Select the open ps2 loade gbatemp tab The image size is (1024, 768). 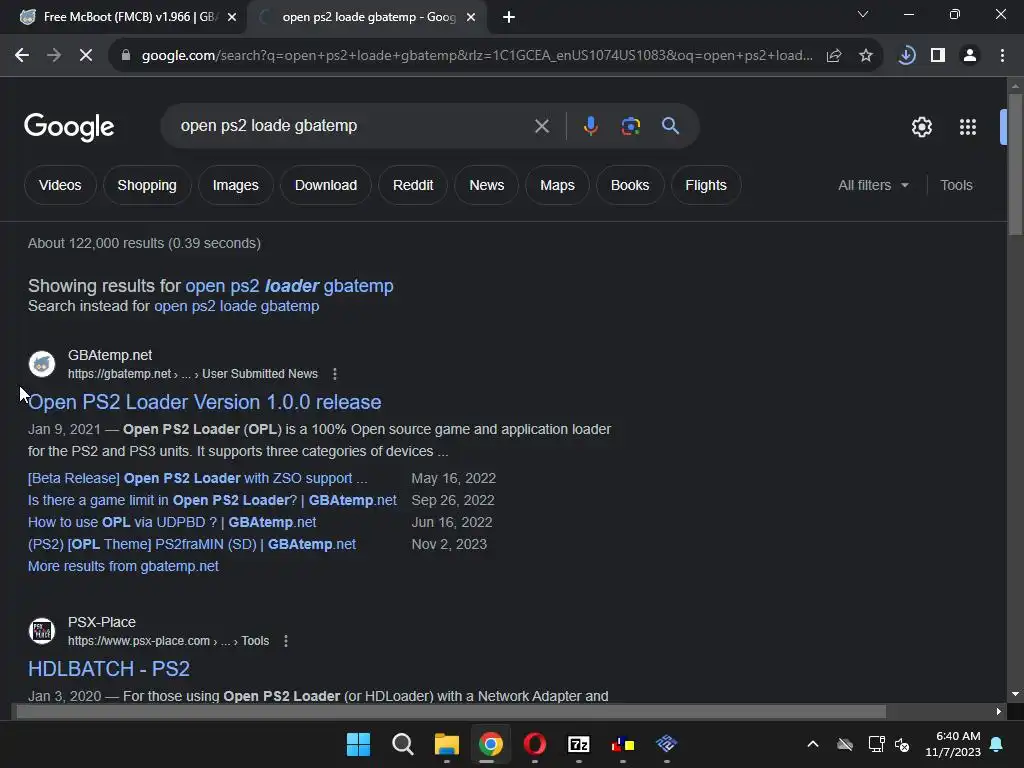click(x=368, y=17)
